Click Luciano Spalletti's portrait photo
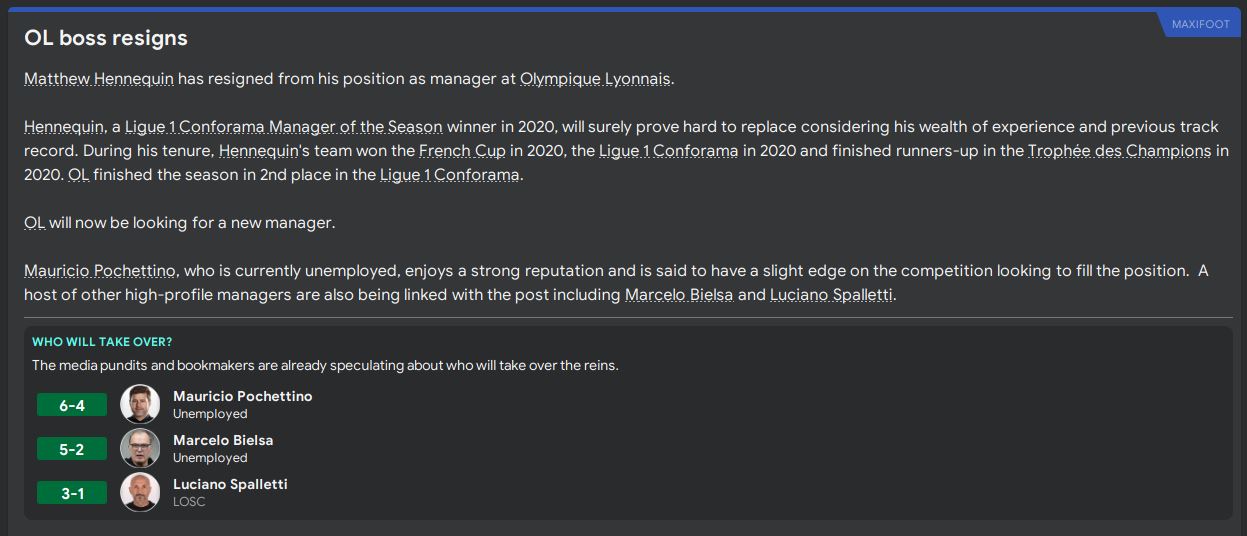This screenshot has width=1247, height=536. (140, 492)
